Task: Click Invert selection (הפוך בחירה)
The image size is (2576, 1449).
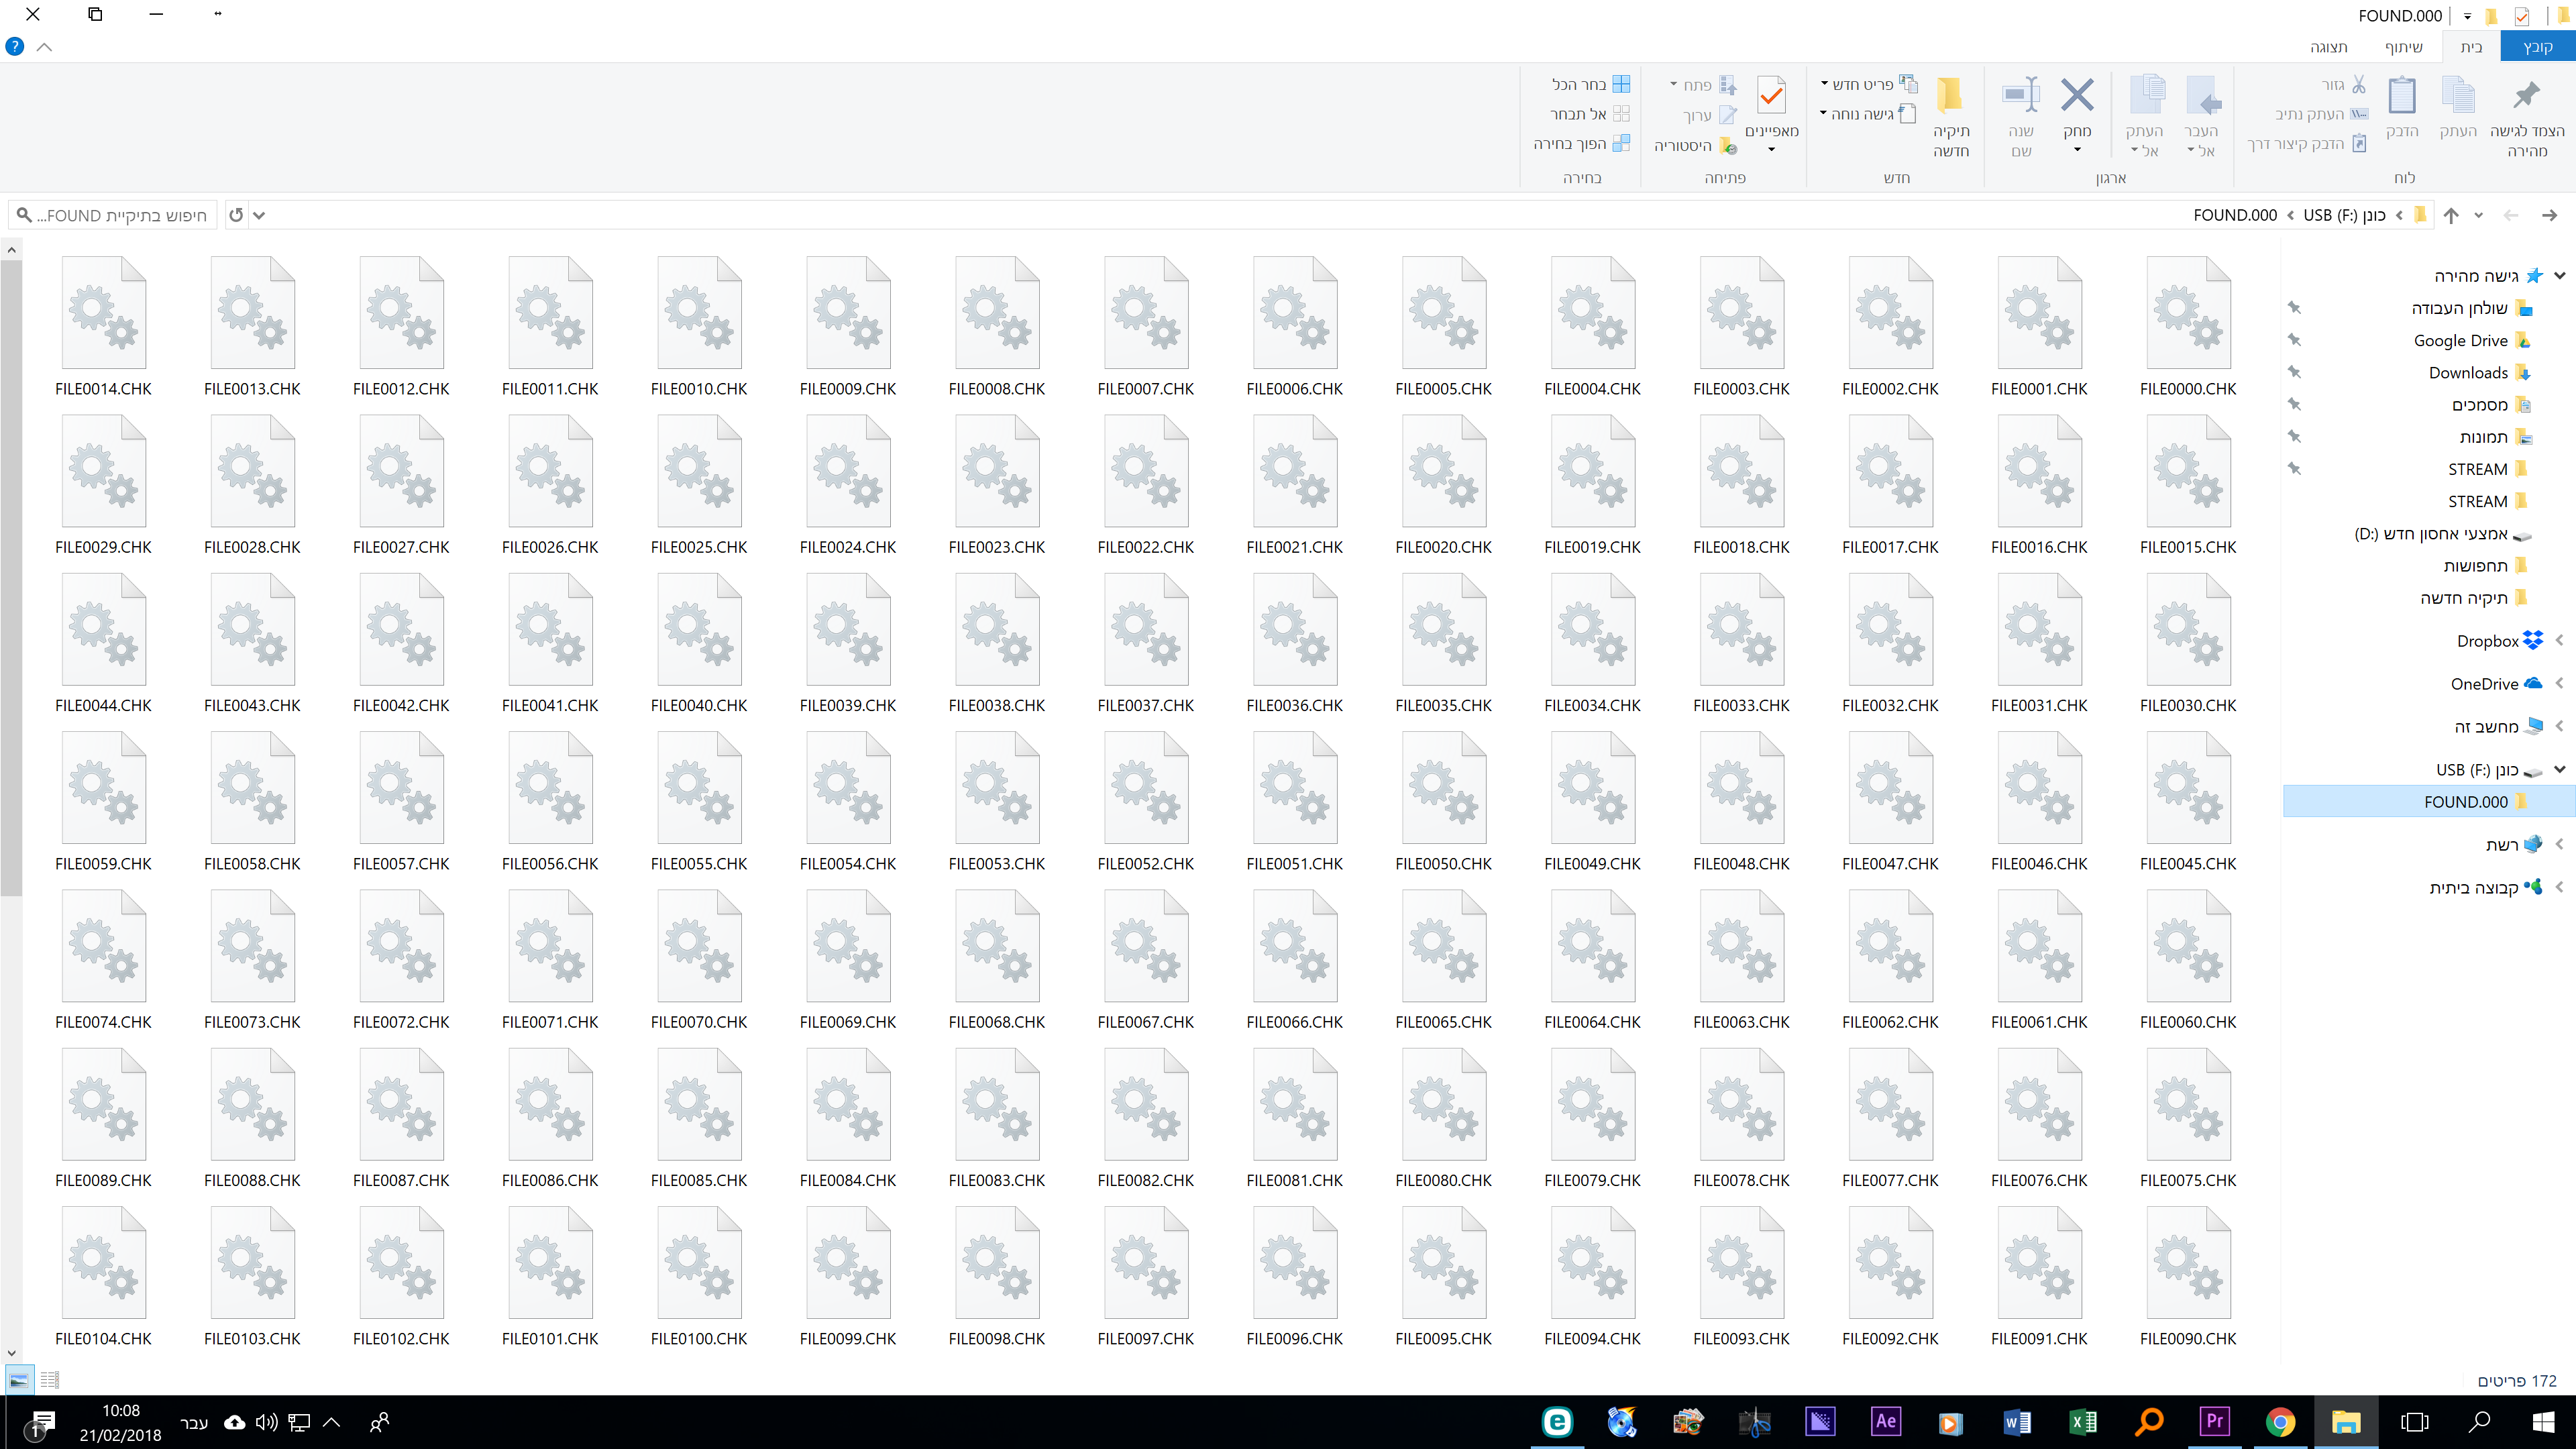Action: point(1581,144)
